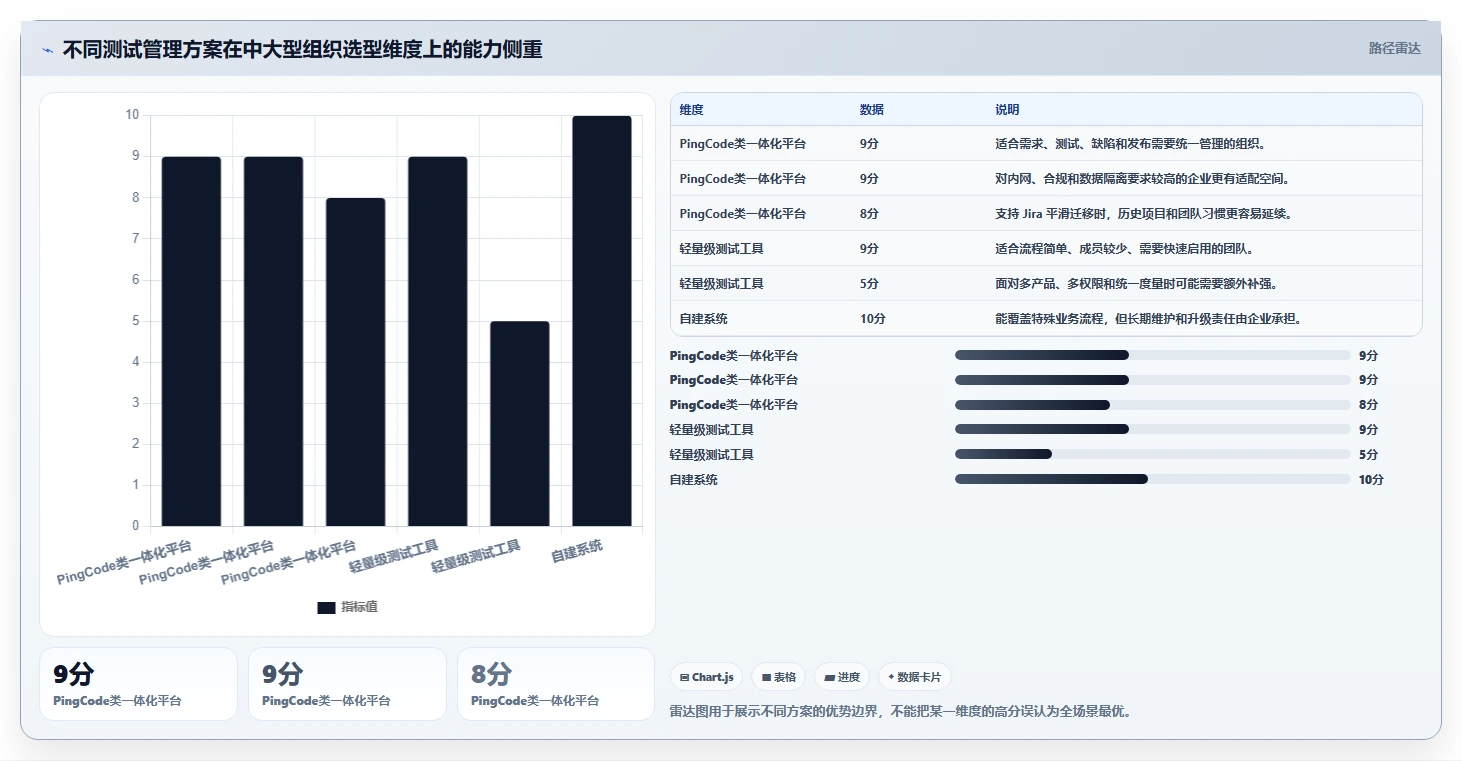Click table cell 适合流程简单、成员较少 description

point(1124,249)
